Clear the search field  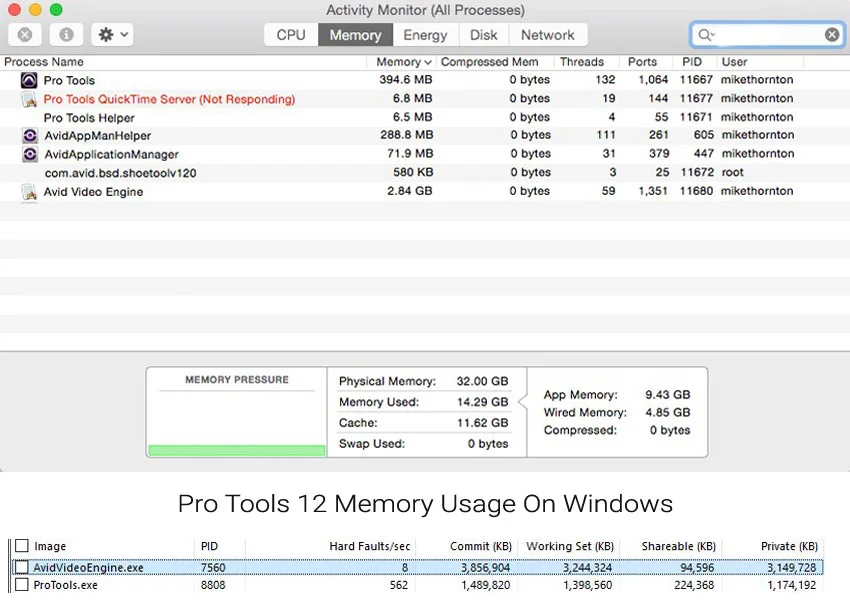point(832,35)
